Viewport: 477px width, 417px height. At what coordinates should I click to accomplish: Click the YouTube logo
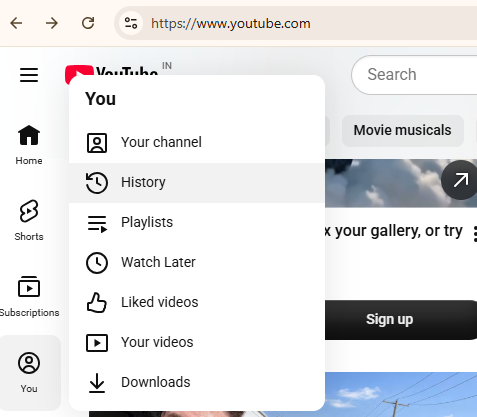112,71
